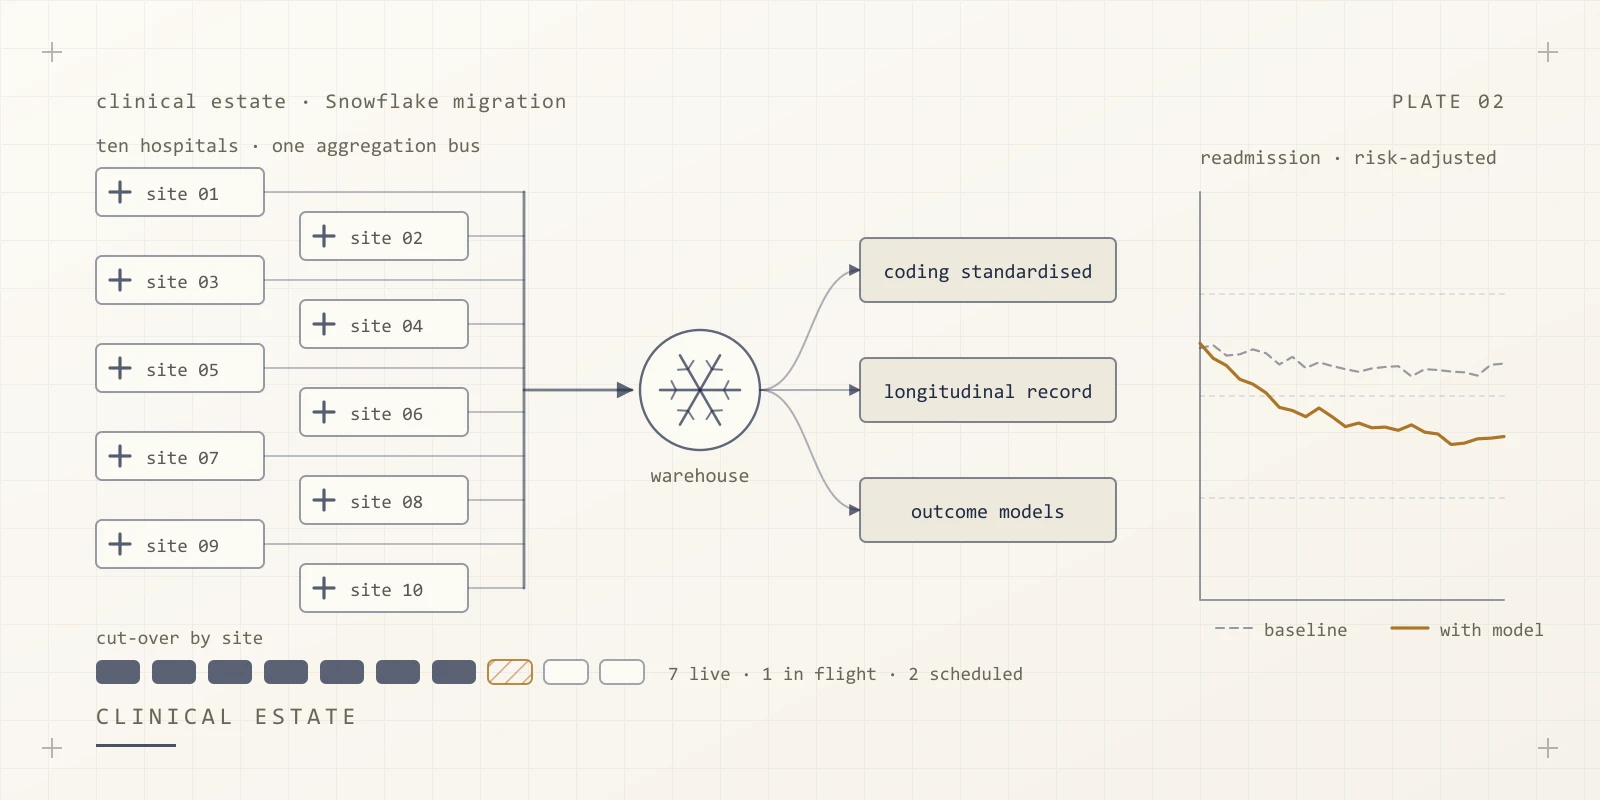The width and height of the screenshot is (1600, 800).
Task: Click the first live cut-over pill
Action: (118, 672)
